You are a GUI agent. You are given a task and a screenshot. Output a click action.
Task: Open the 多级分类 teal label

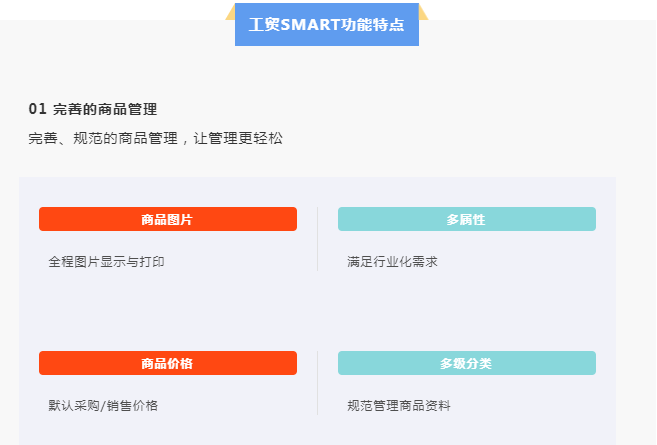(x=467, y=363)
